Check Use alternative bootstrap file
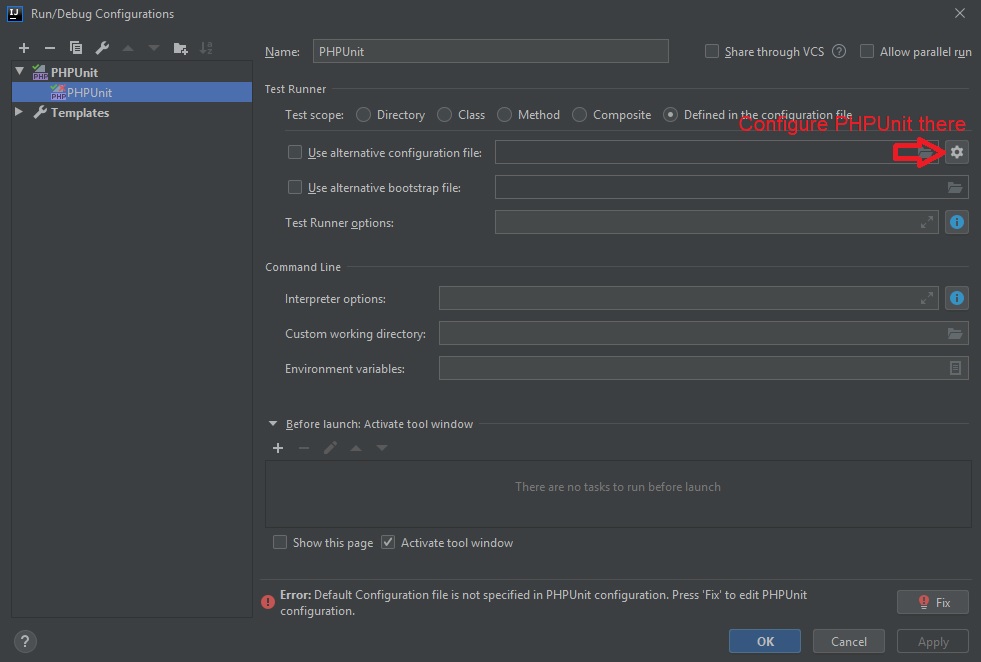Screen dimensions: 981x662 [295, 187]
